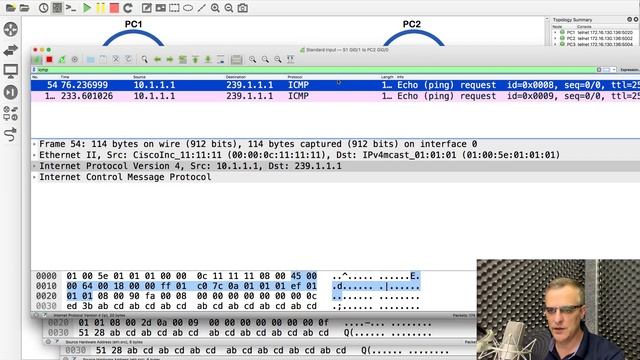Image resolution: width=640 pixels, height=360 pixels.
Task: Select the add a link cable tool
Action: [11, 134]
